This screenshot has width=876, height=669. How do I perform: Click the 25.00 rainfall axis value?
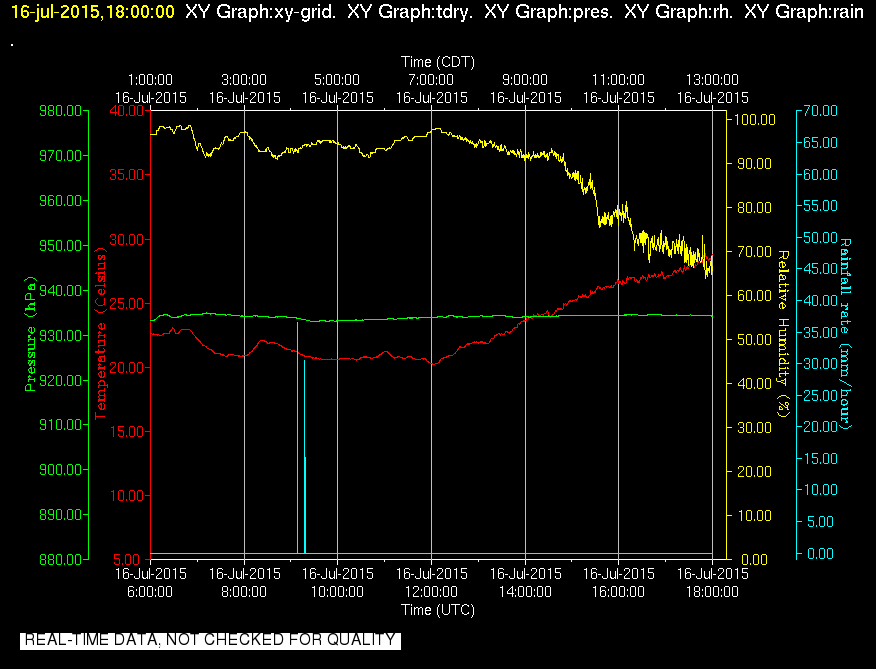pyautogui.click(x=821, y=396)
